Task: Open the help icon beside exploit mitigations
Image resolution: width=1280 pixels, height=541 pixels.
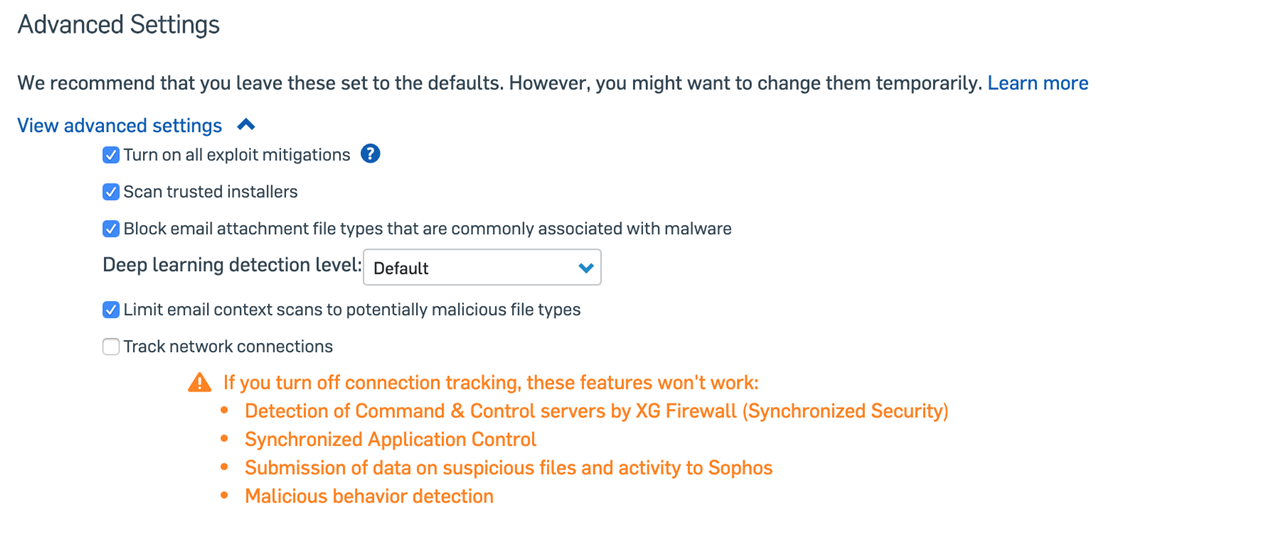Action: click(x=370, y=154)
